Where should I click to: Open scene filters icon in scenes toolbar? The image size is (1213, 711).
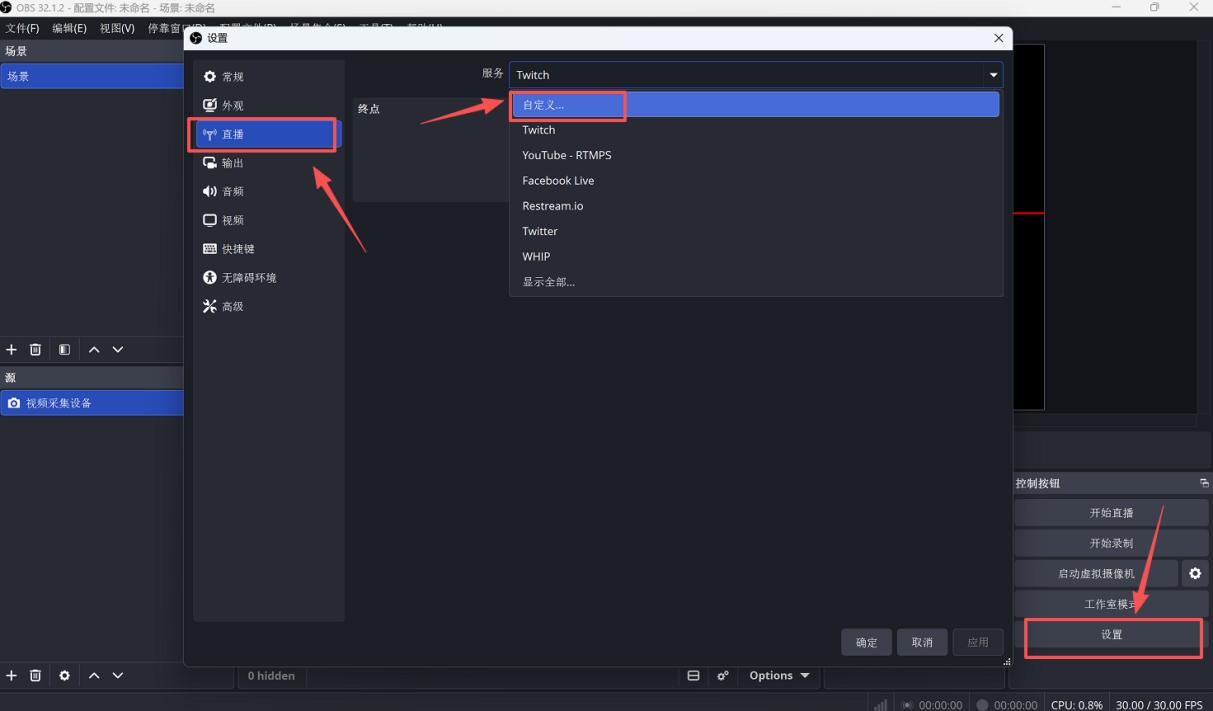pos(64,350)
